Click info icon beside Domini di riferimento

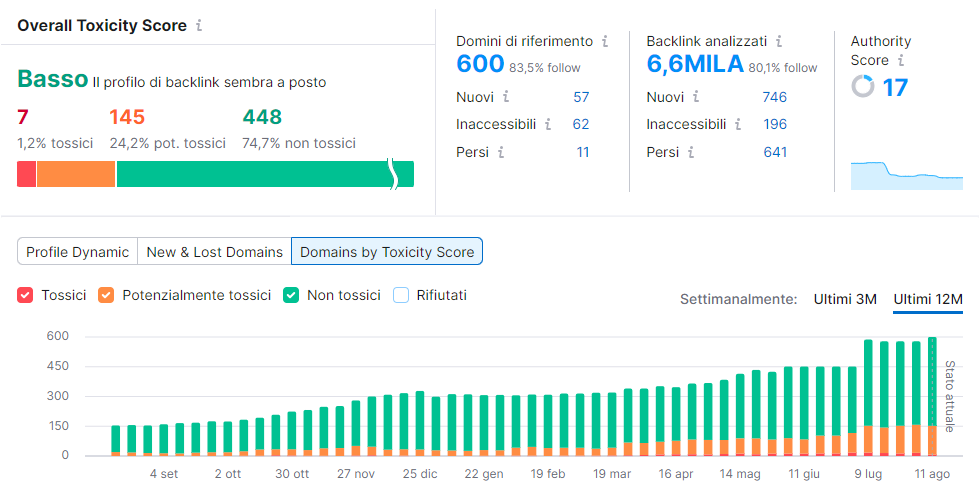pyautogui.click(x=605, y=41)
